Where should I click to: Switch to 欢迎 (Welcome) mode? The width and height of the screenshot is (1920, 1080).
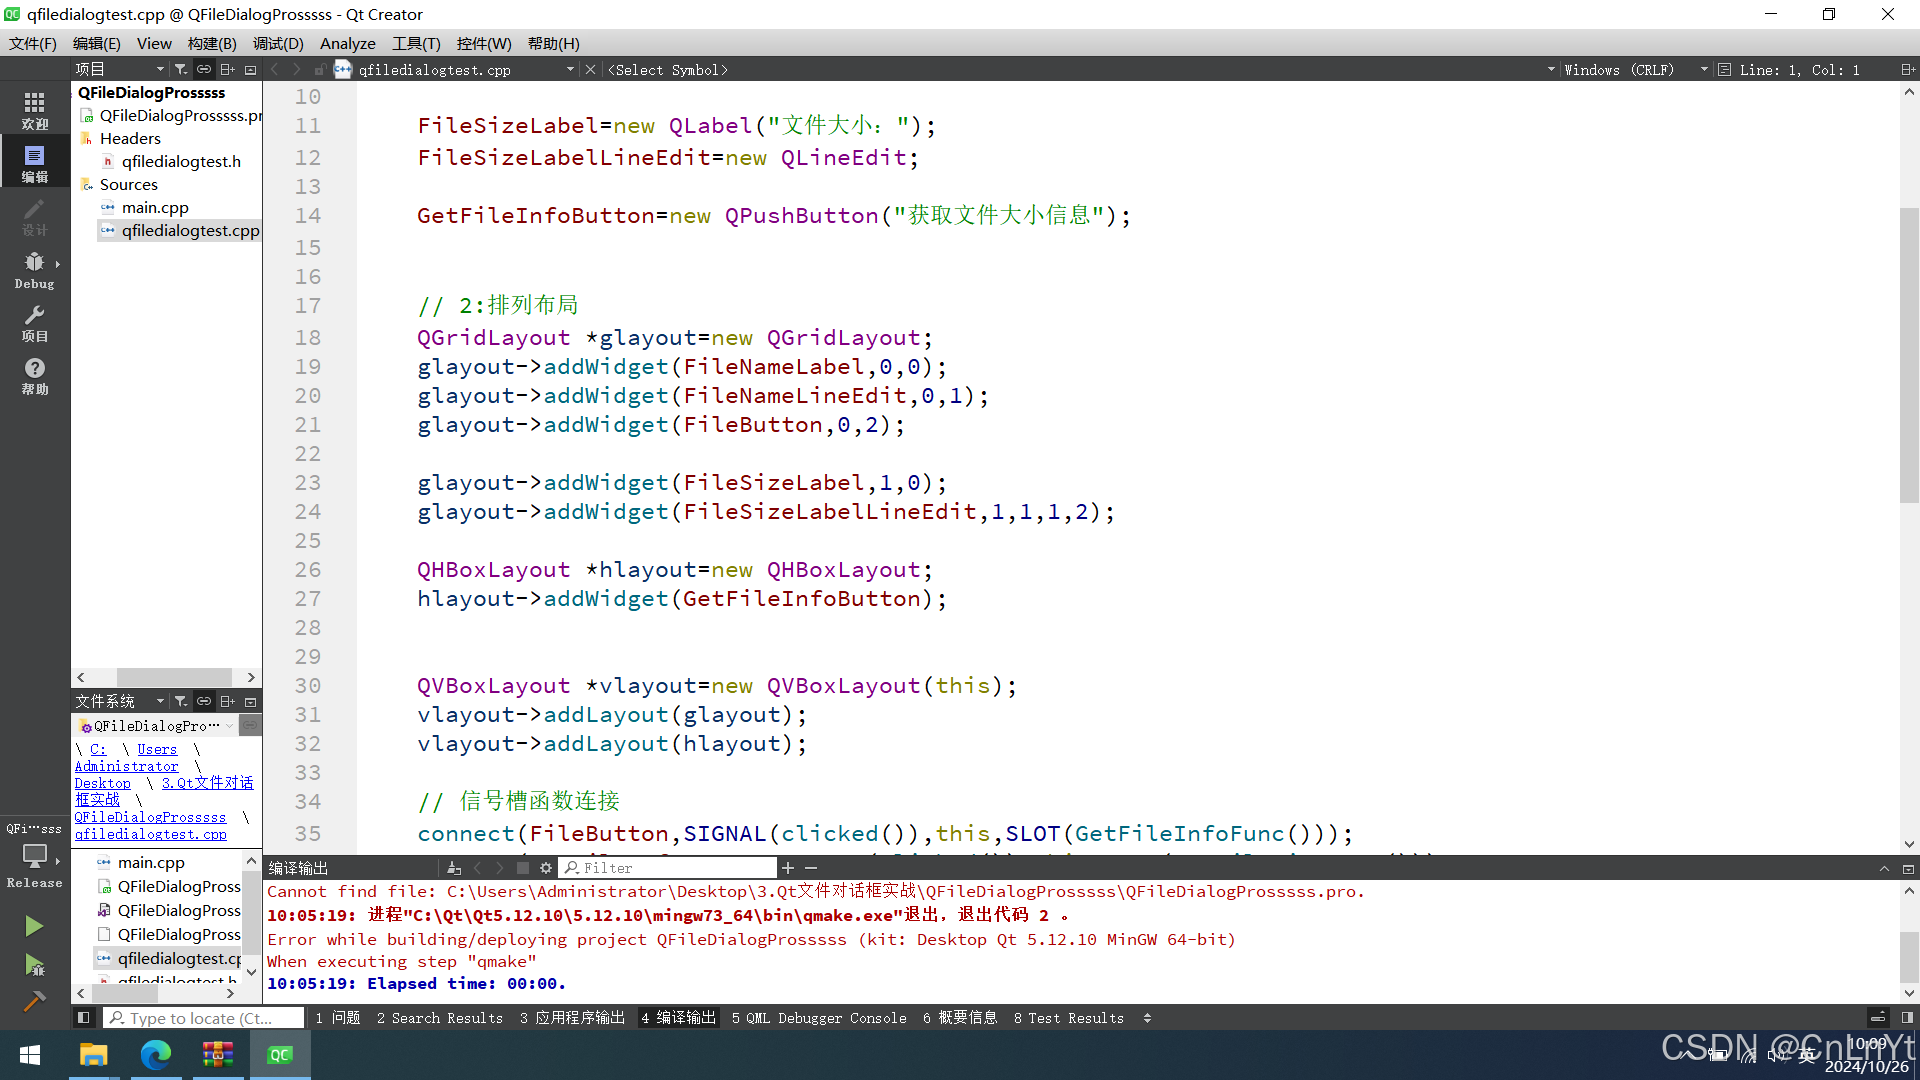[34, 108]
